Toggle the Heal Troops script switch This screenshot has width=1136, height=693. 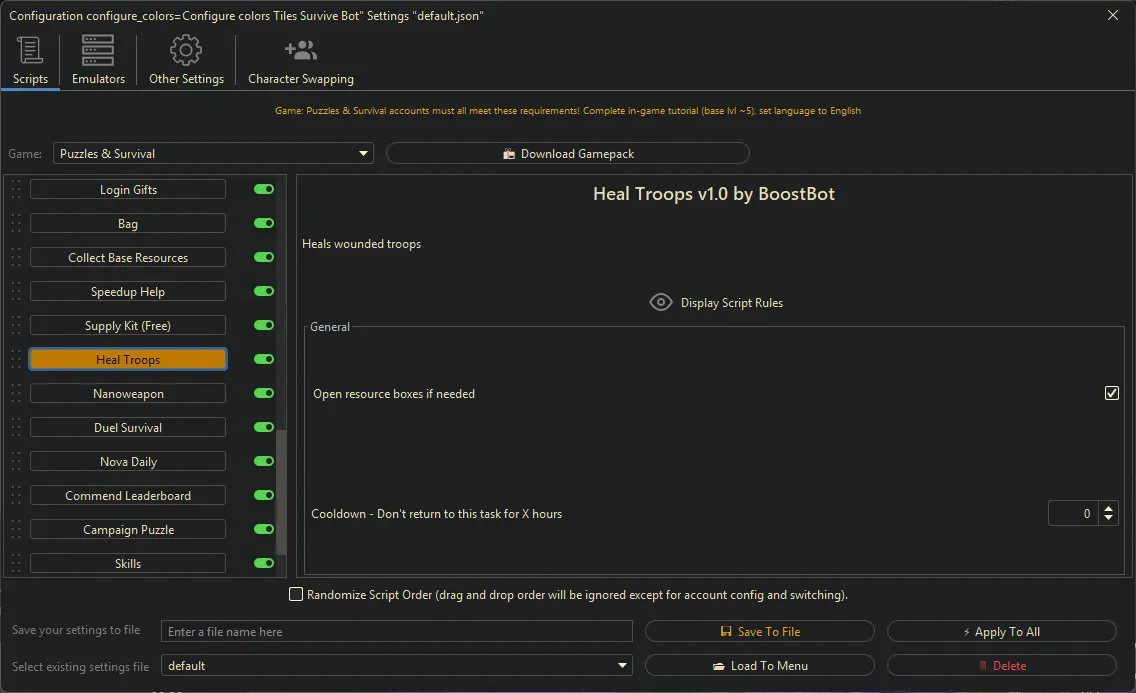pos(264,359)
